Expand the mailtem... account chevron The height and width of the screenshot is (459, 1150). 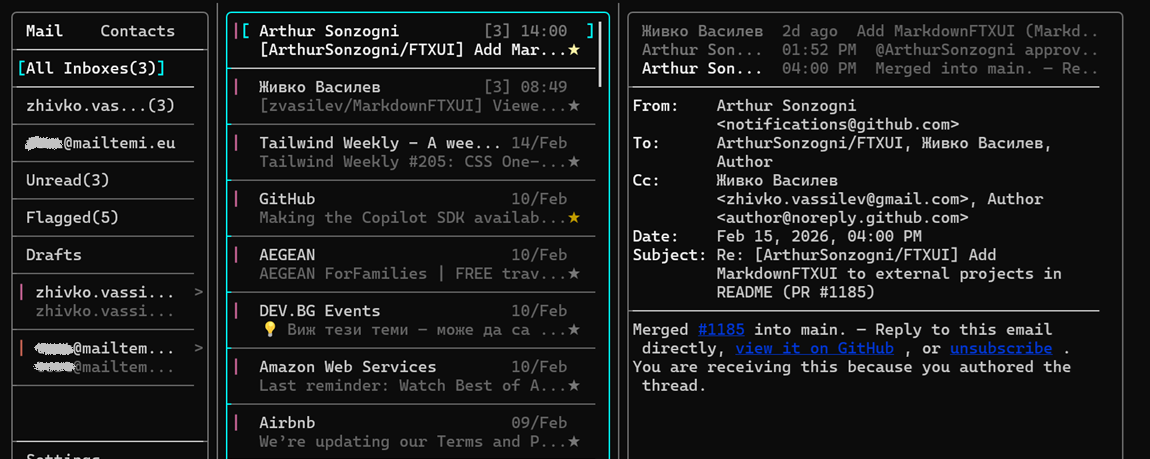tap(198, 348)
